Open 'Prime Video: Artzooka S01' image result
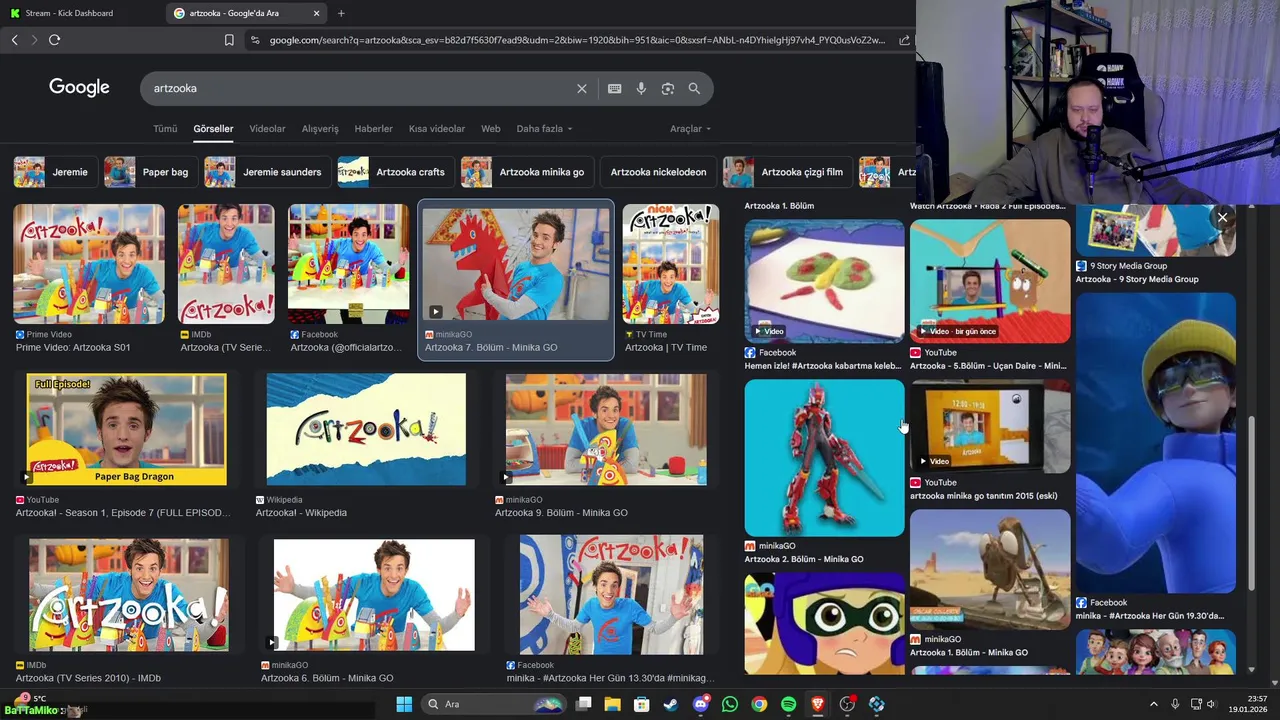 click(89, 264)
